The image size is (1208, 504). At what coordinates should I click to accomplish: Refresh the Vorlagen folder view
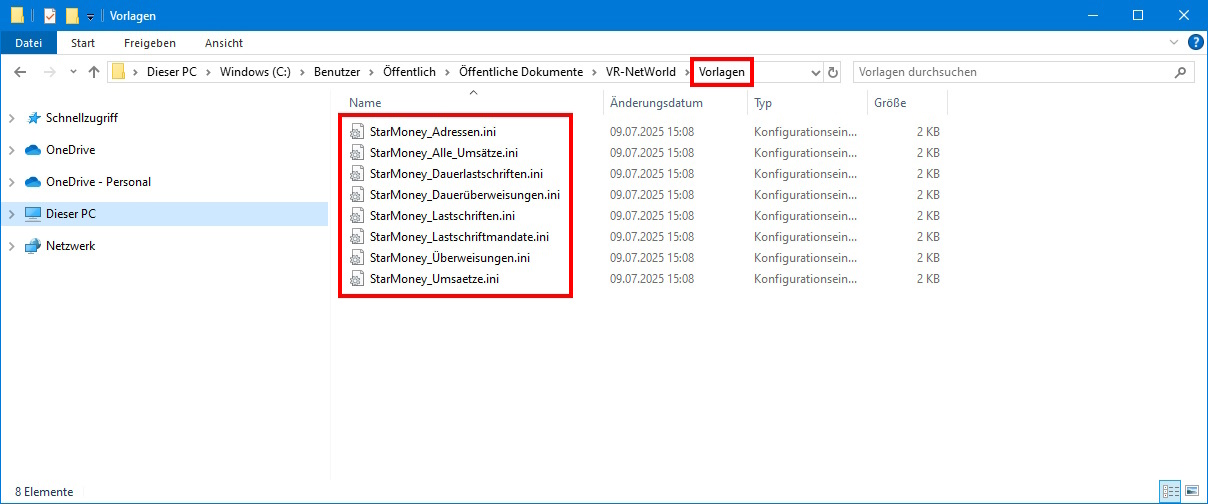click(x=833, y=72)
